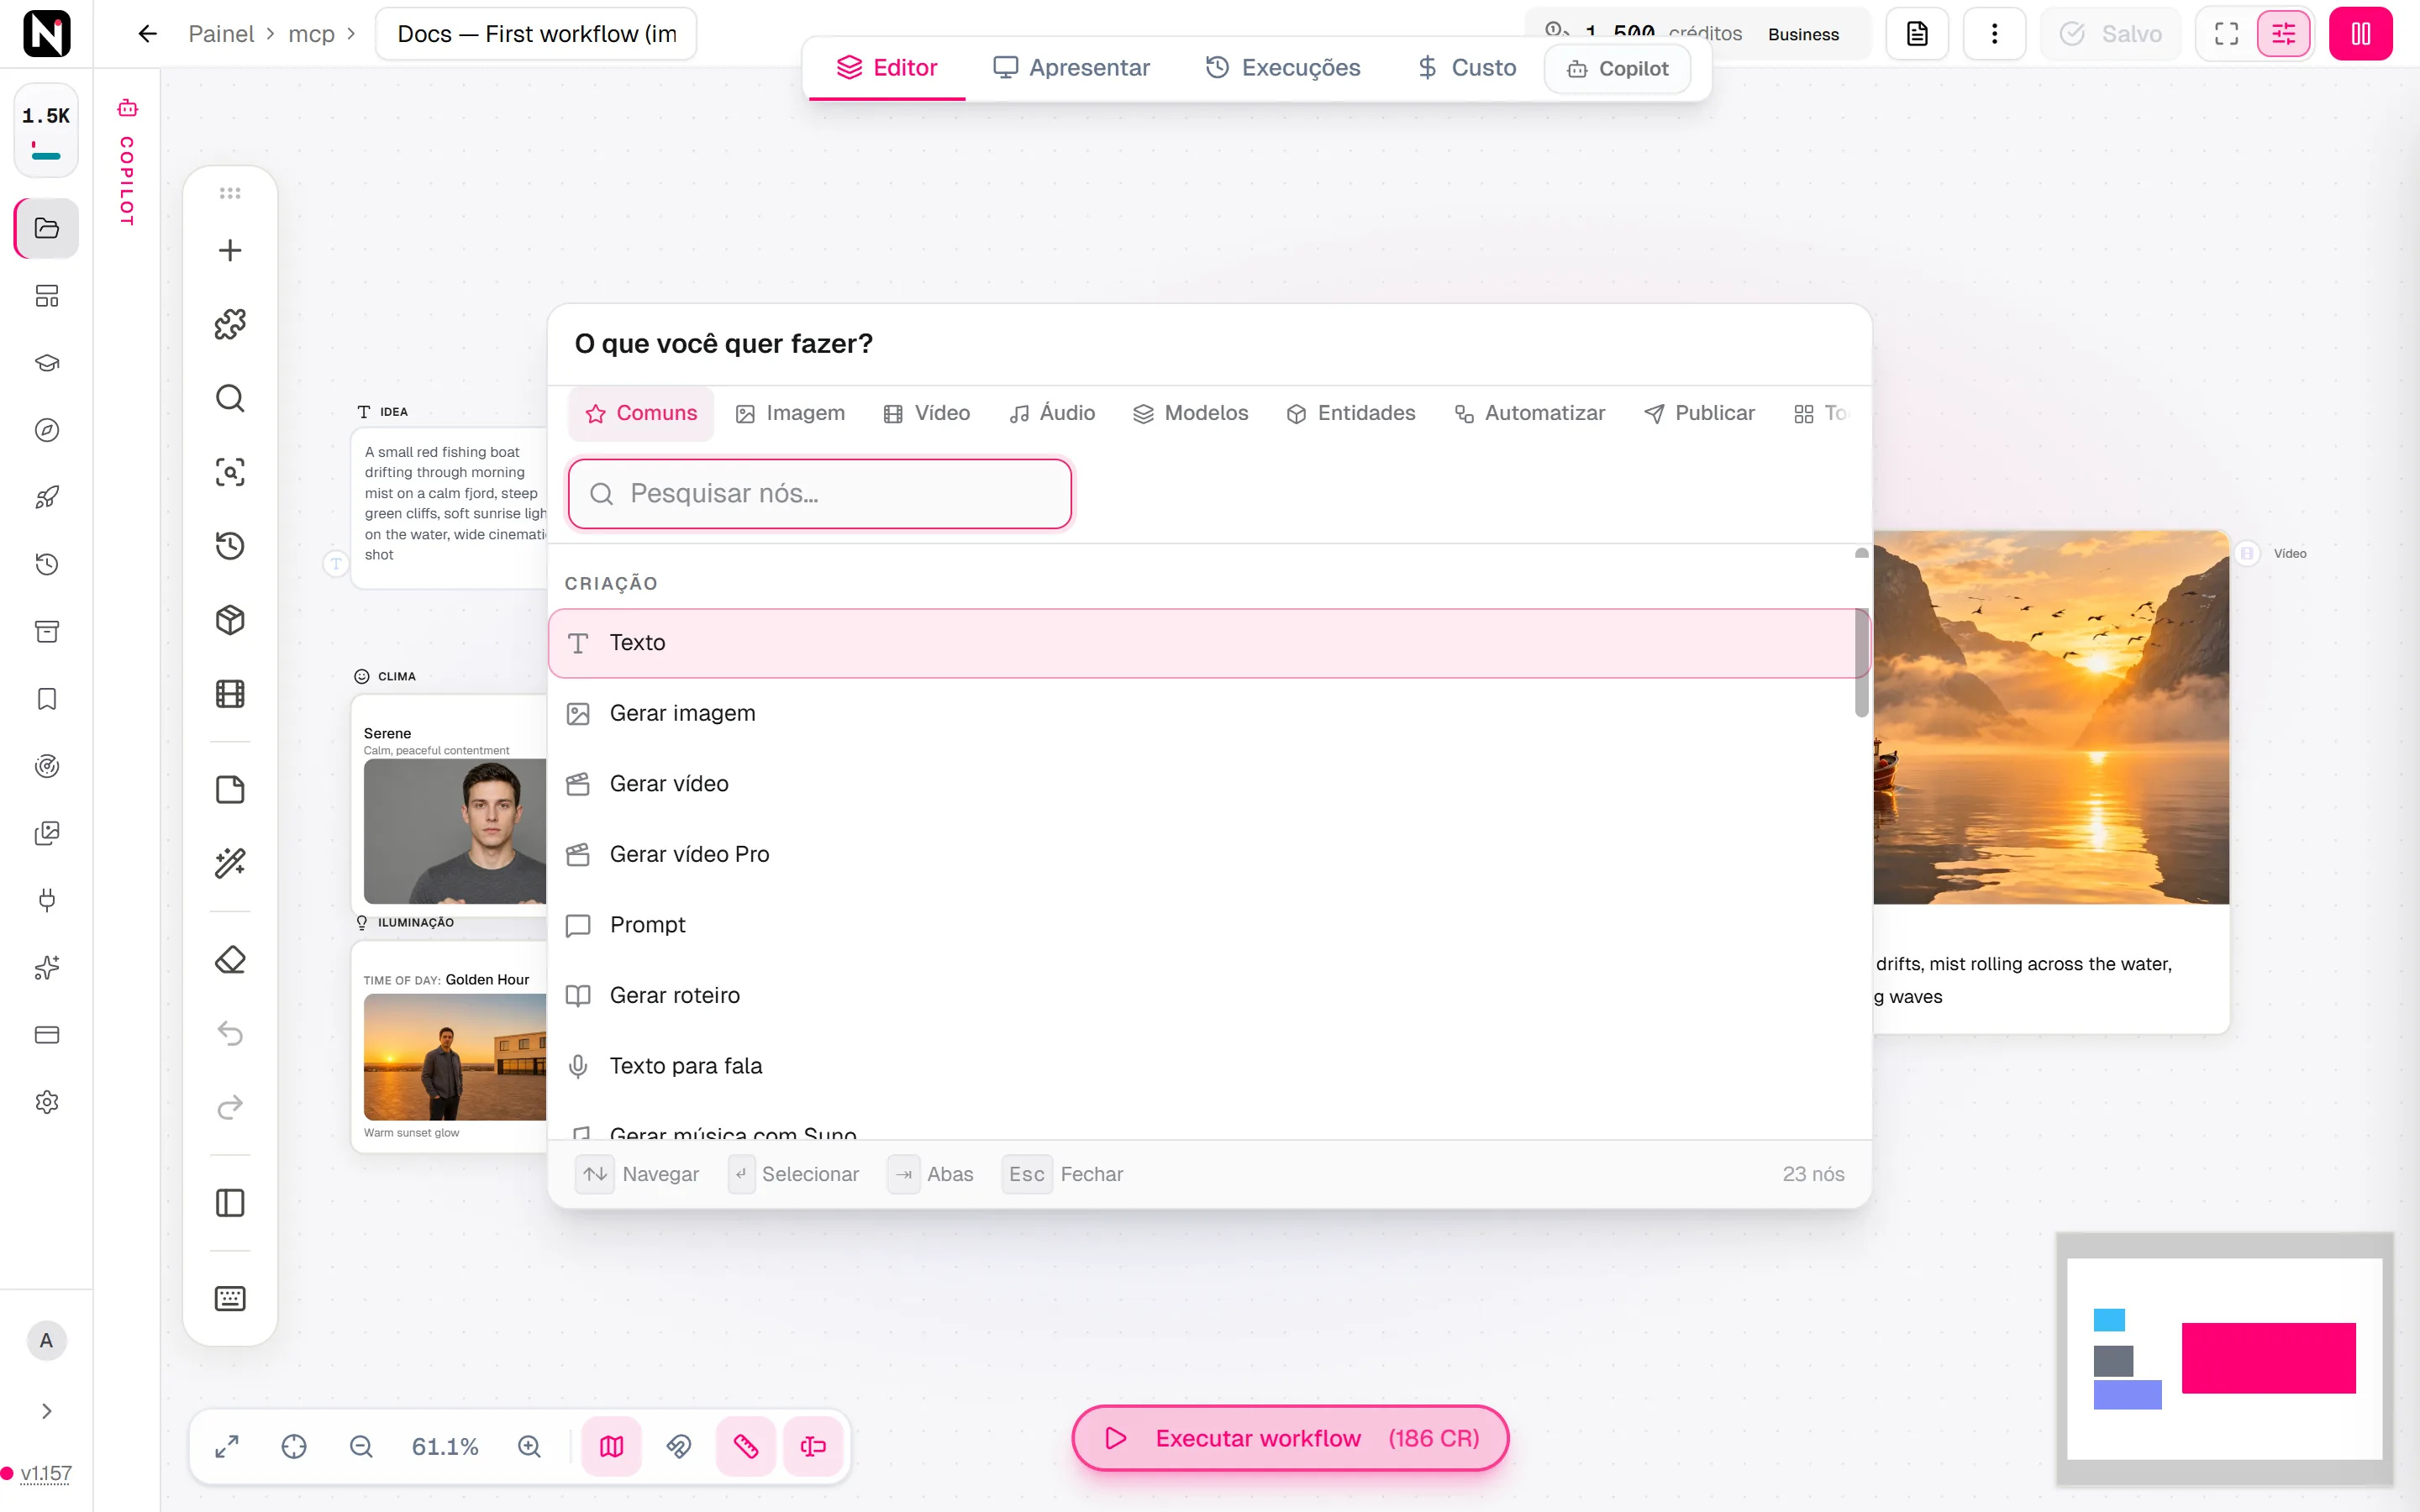Toggle the pink columns button top right
The height and width of the screenshot is (1512, 2420).
pyautogui.click(x=2361, y=34)
